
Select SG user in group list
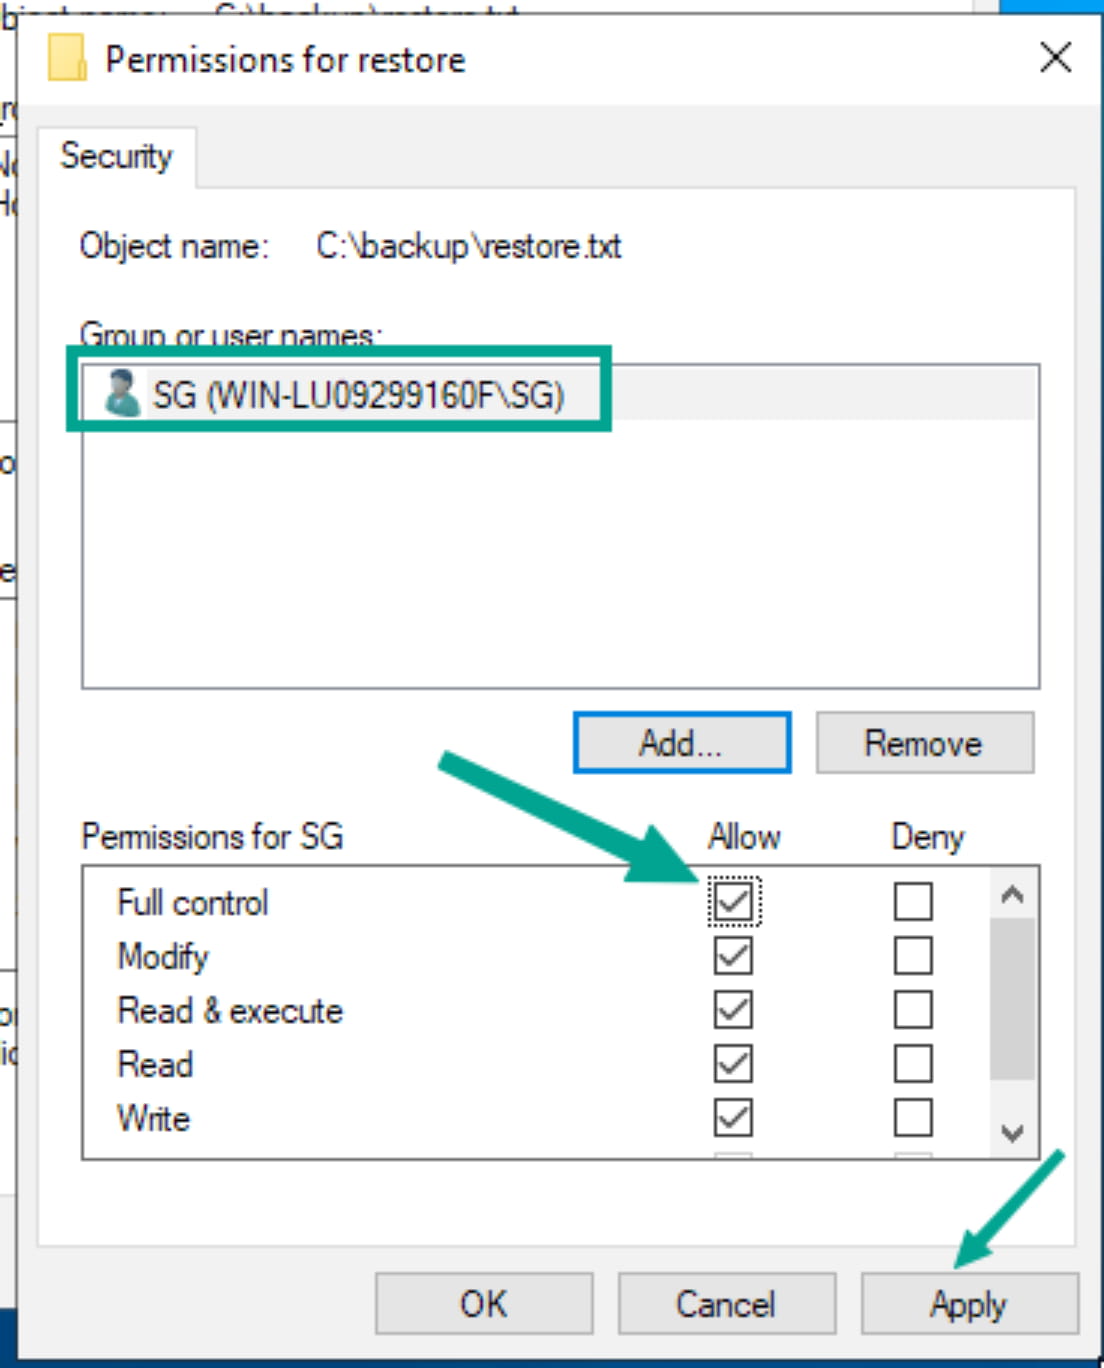tap(358, 395)
